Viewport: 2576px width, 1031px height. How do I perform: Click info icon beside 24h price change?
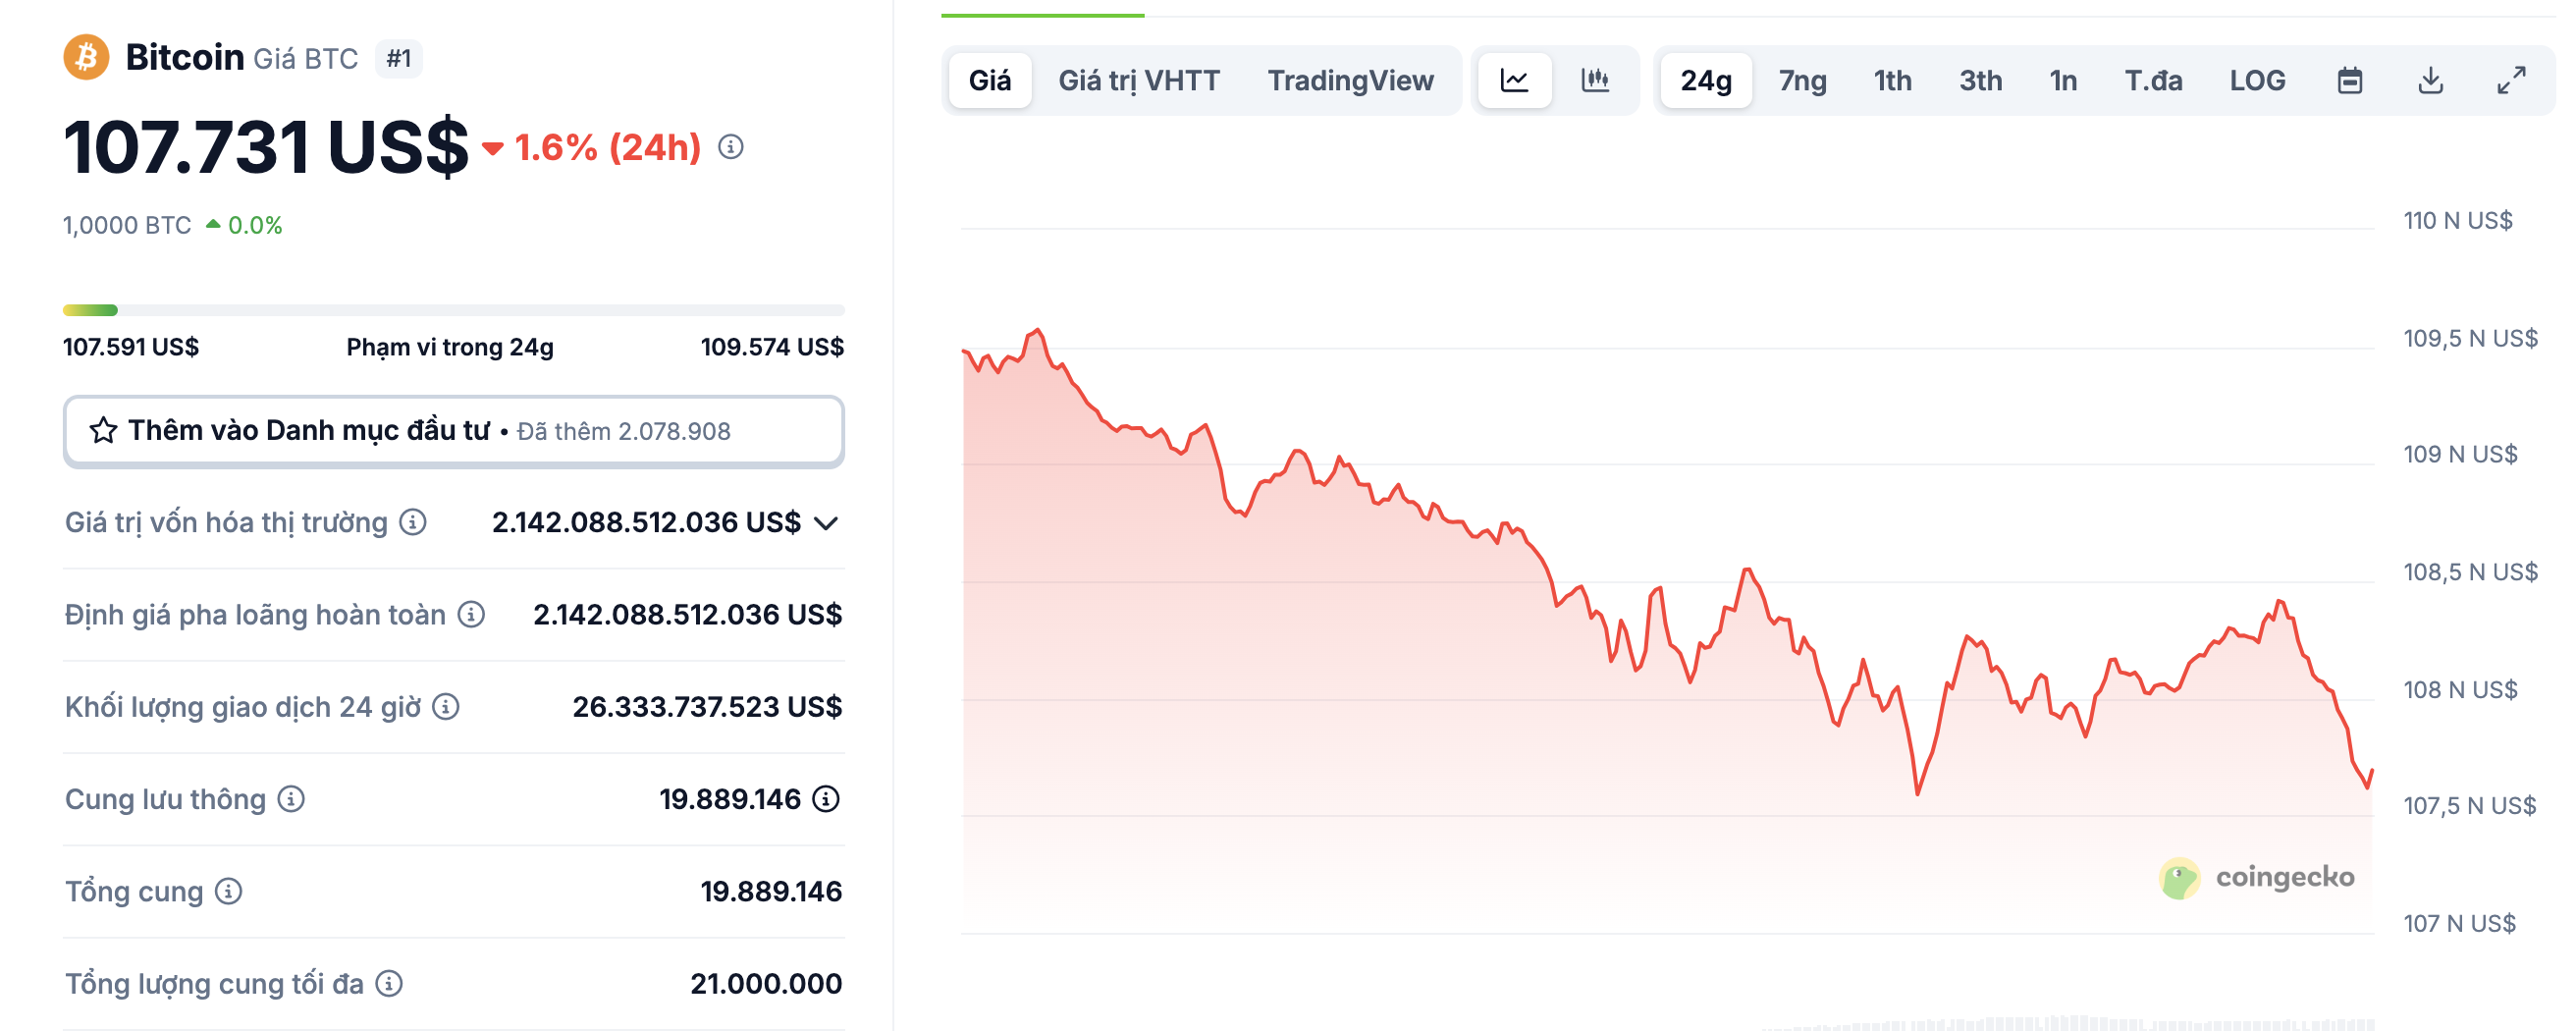731,147
